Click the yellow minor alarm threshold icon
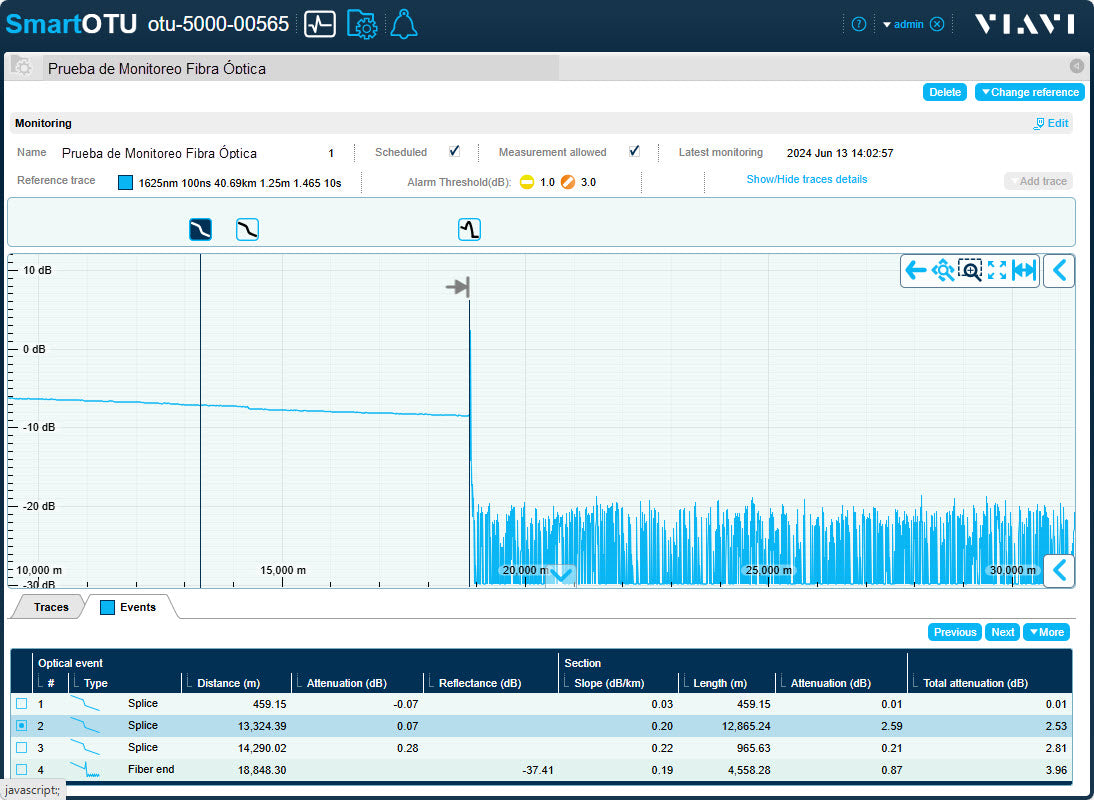1094x800 pixels. [x=527, y=182]
